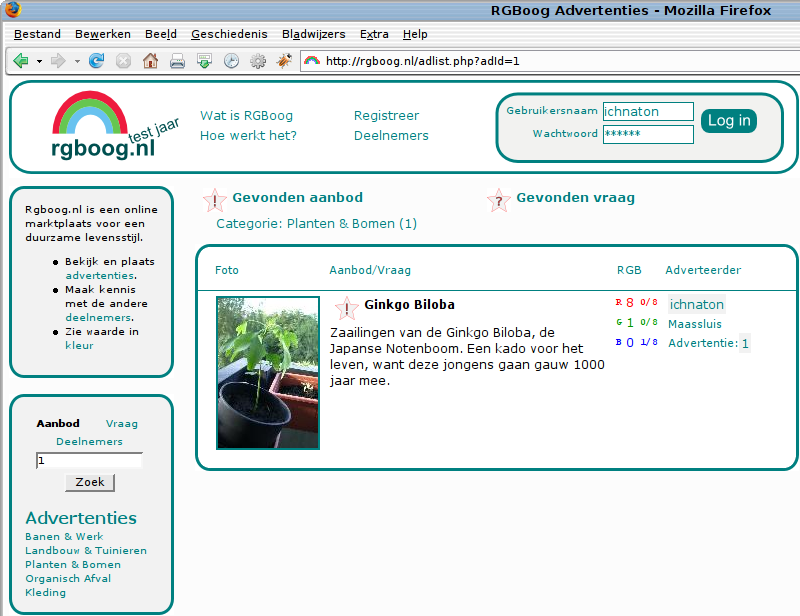This screenshot has width=800, height=616.
Task: Open the Bestand menu
Action: 37,34
